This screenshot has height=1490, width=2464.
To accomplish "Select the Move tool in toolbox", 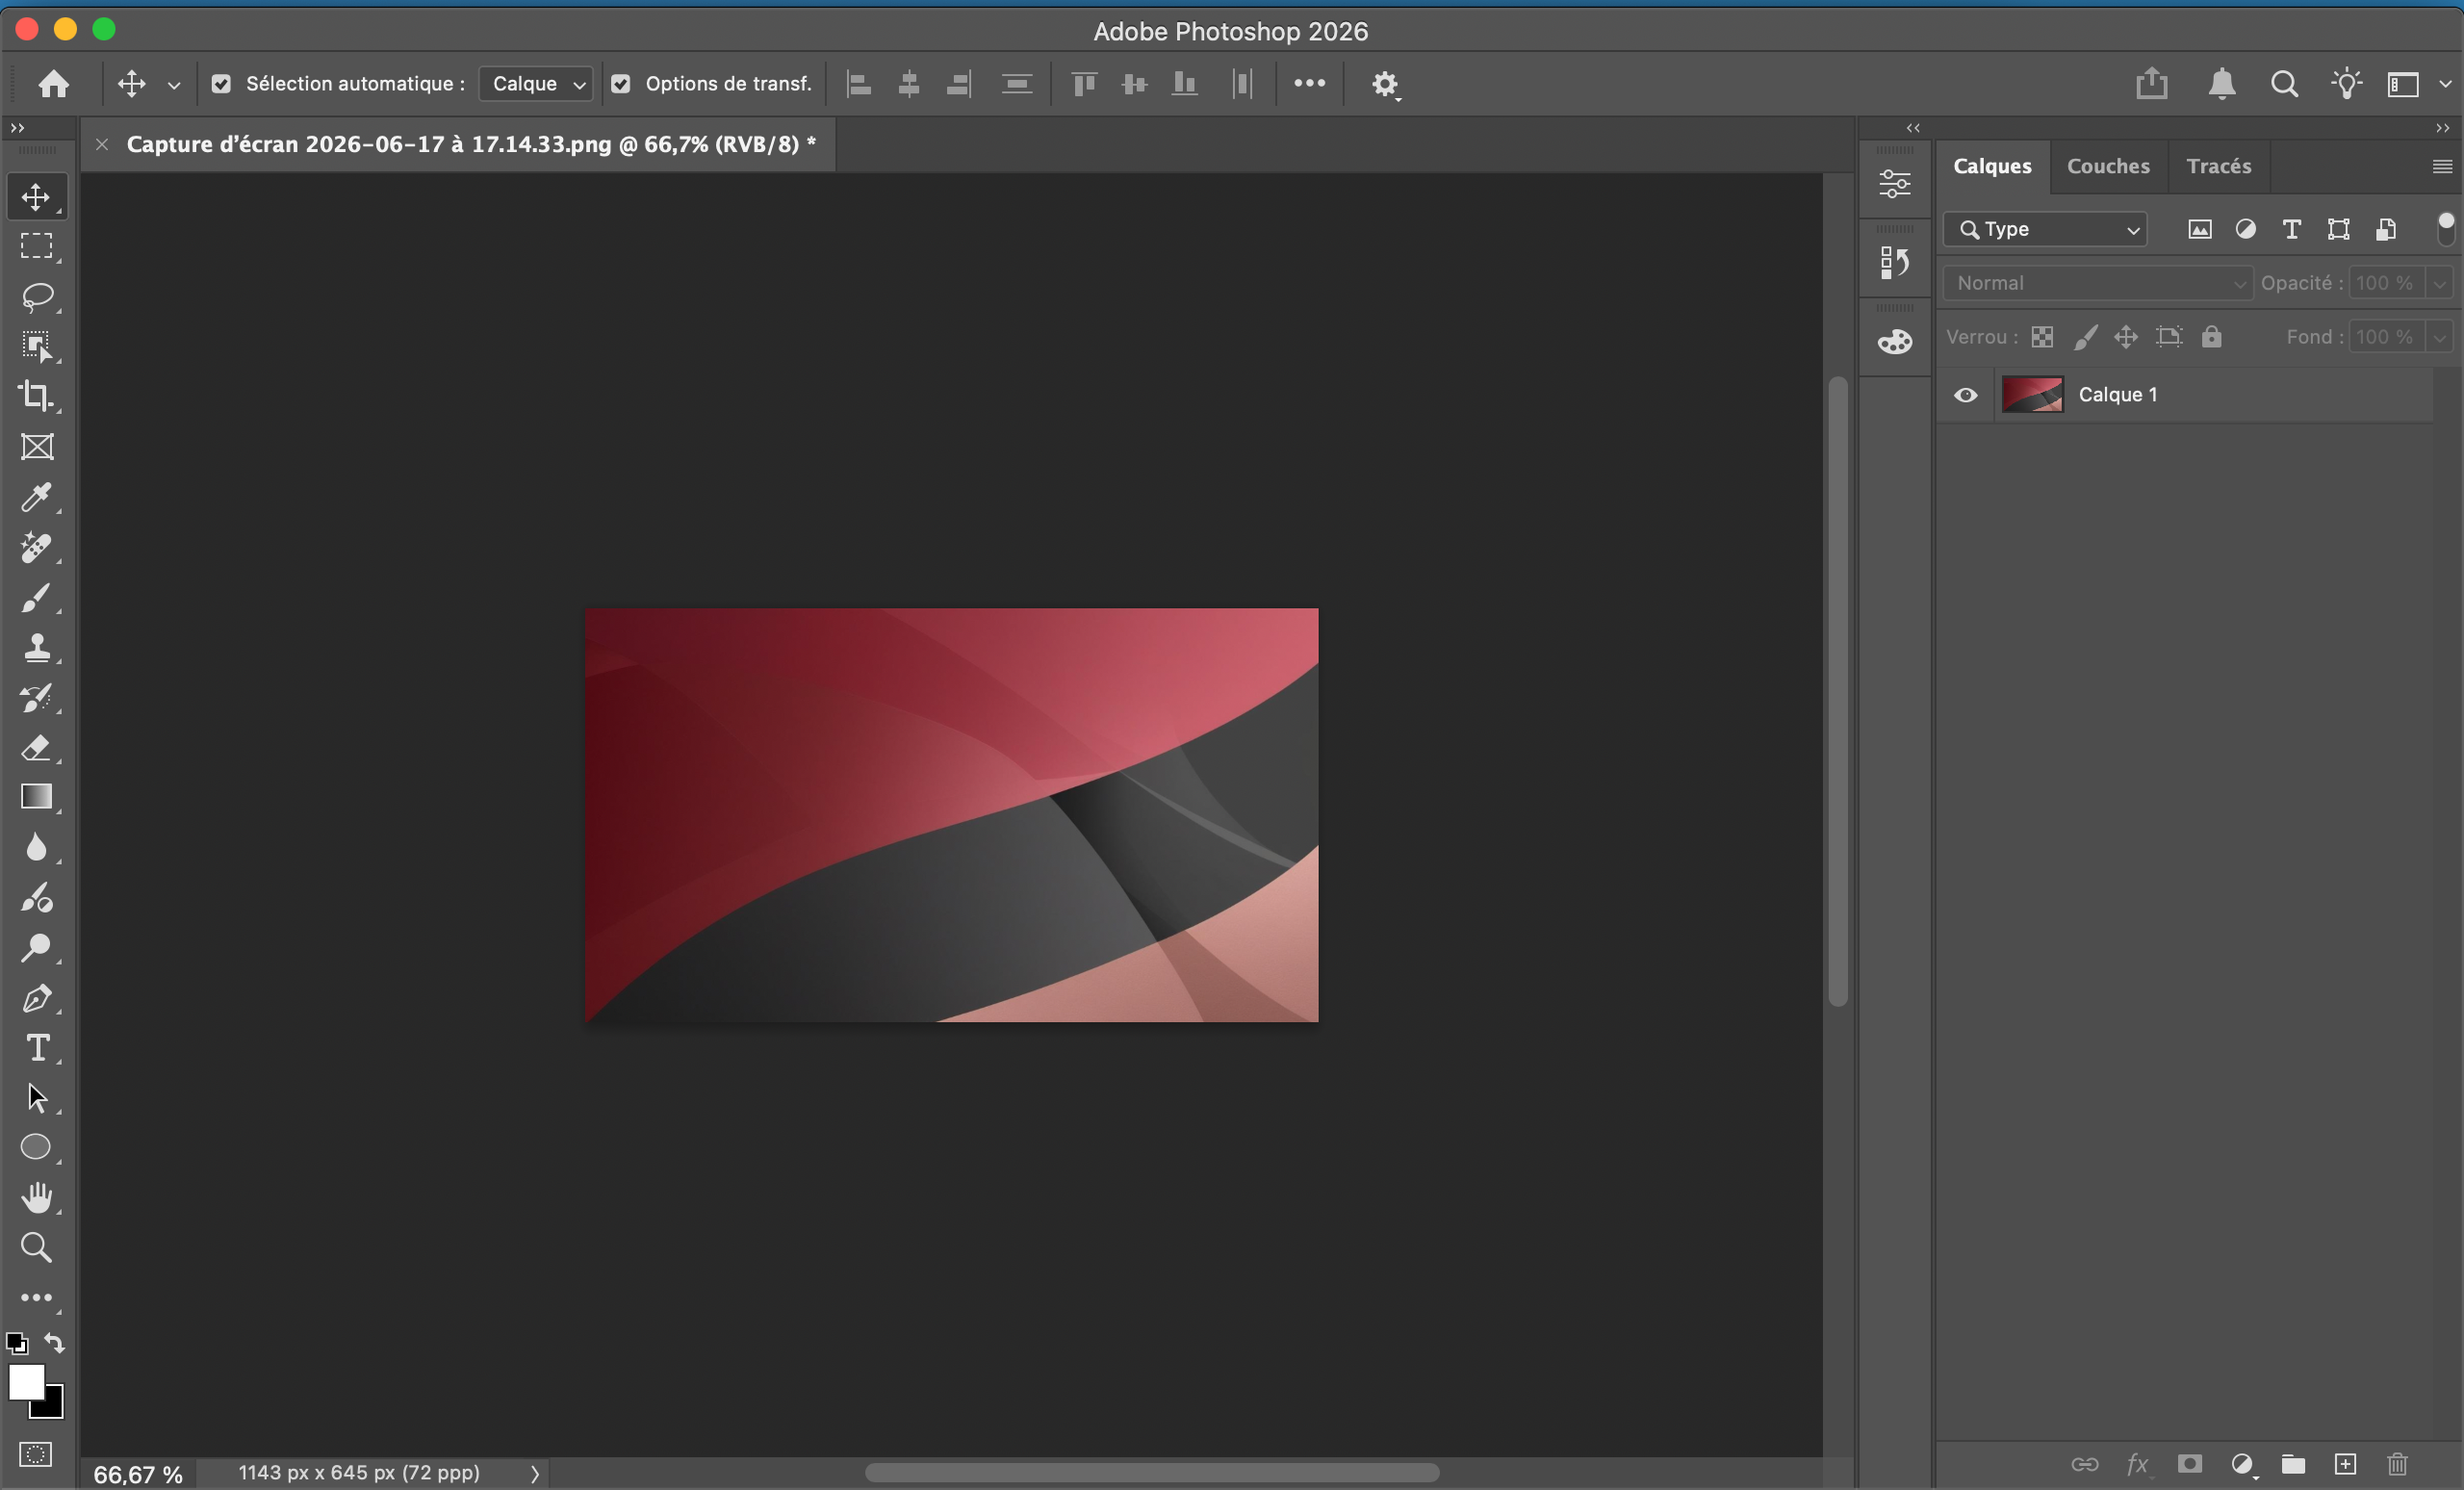I will click(x=37, y=196).
